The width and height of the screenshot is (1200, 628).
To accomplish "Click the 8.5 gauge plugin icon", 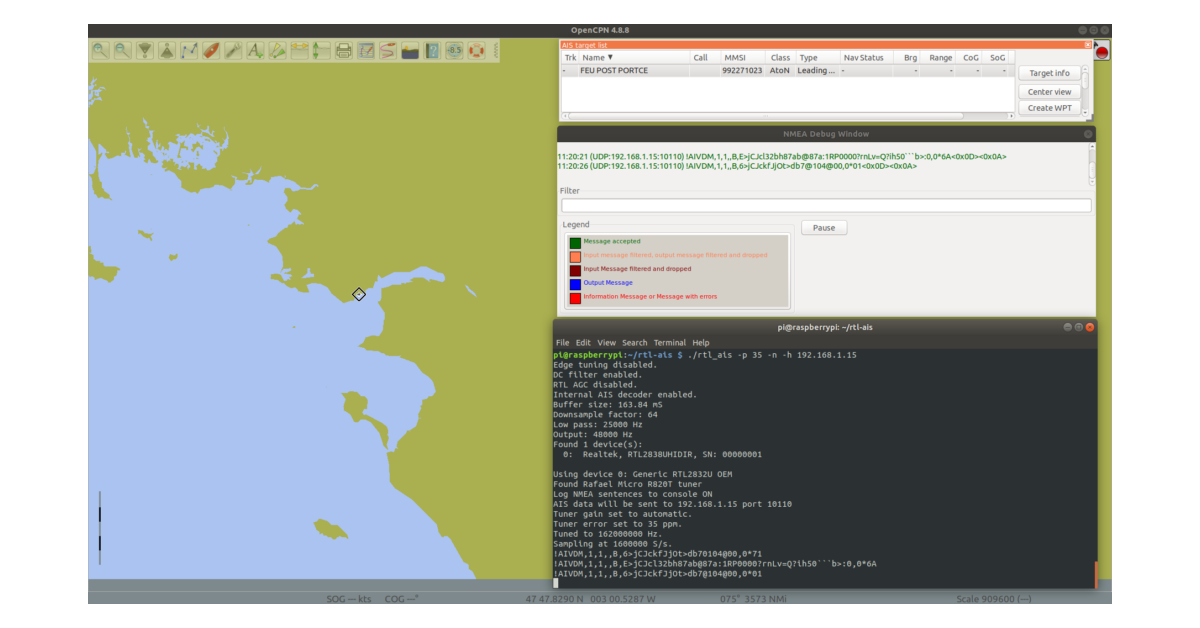I will (x=454, y=50).
